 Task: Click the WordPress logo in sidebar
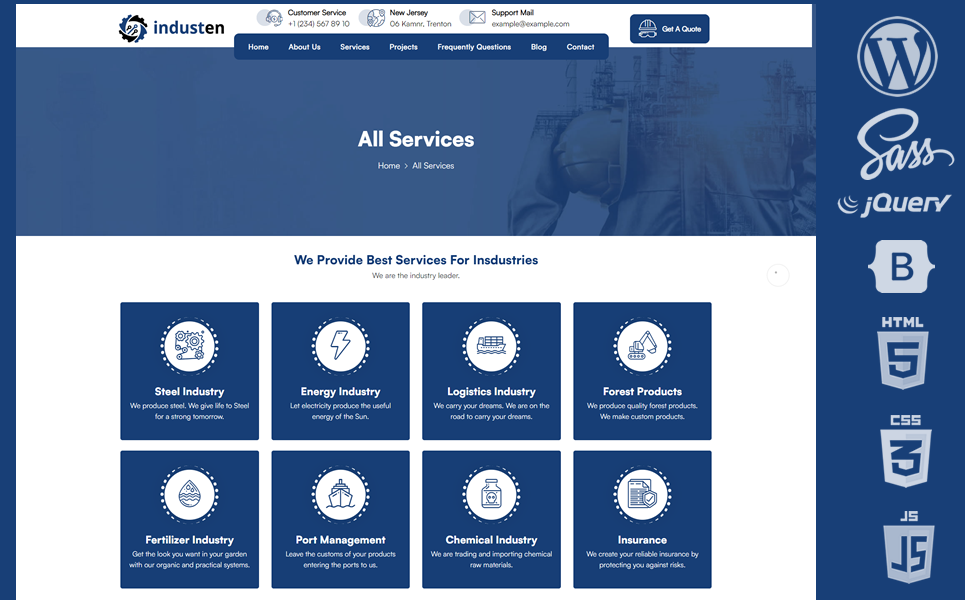click(897, 56)
